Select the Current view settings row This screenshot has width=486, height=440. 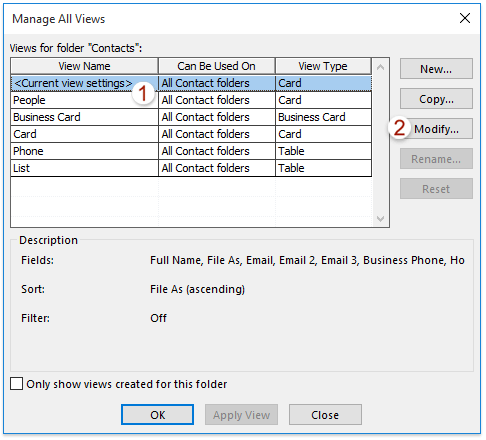[191, 83]
